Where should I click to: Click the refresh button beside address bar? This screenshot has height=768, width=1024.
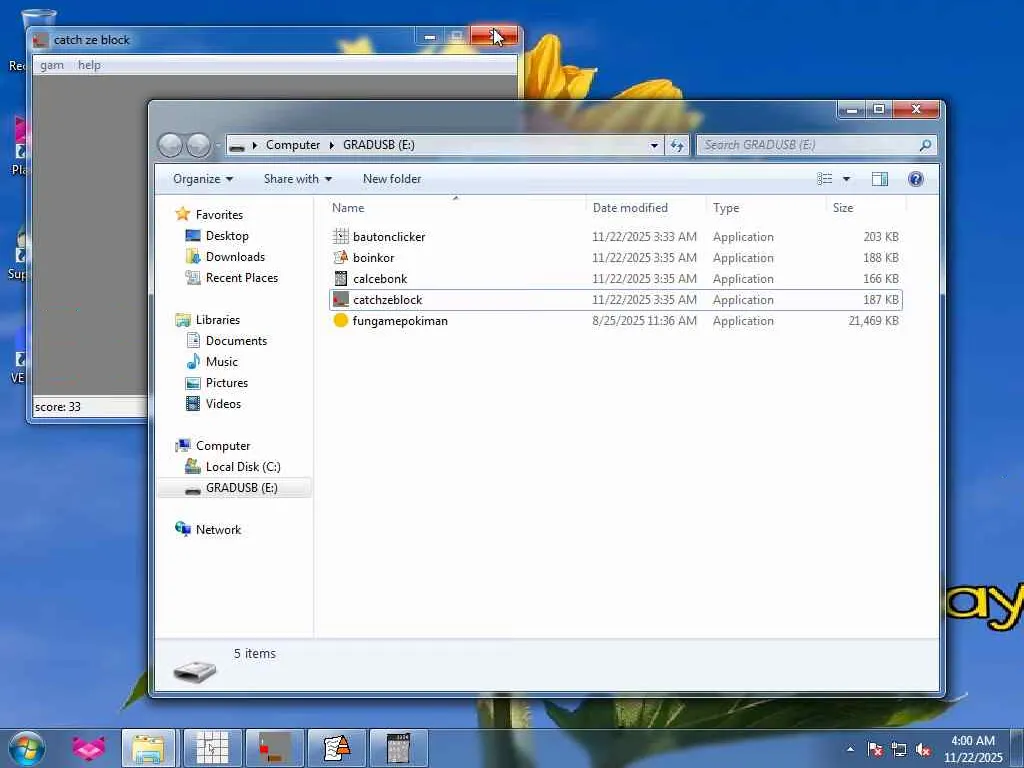coord(678,145)
